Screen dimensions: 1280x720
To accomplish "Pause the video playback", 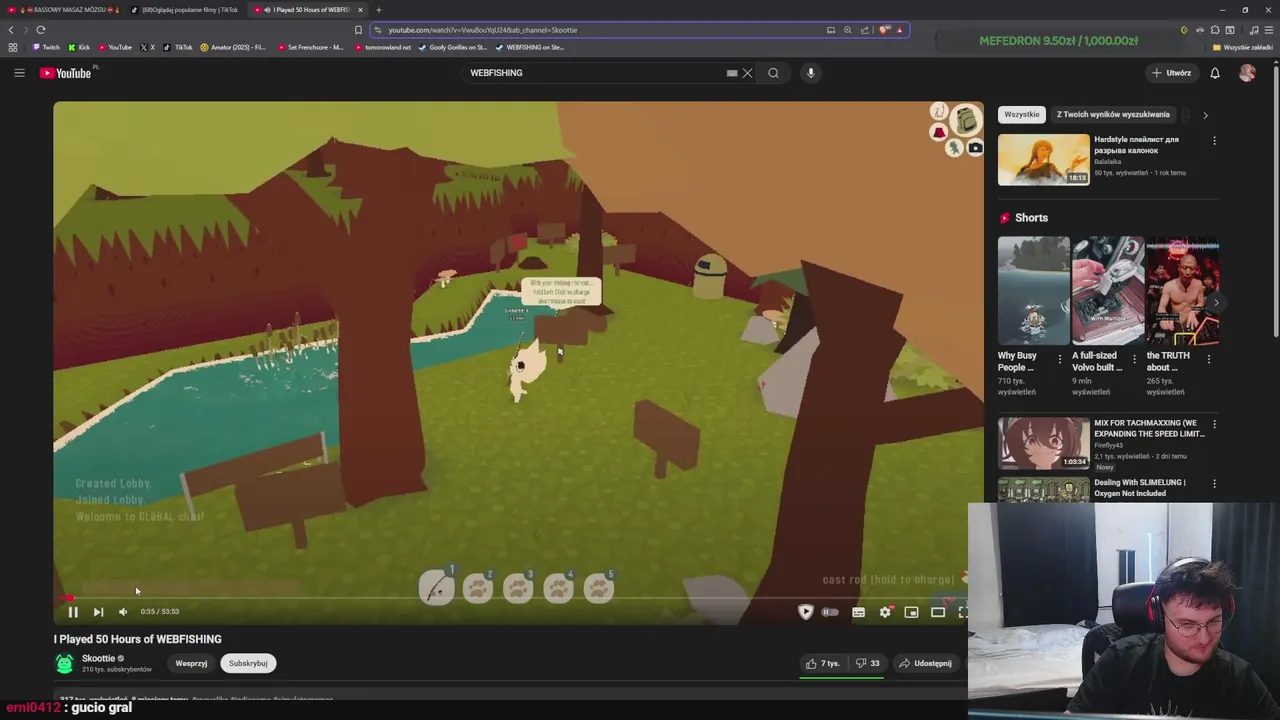I will coord(73,612).
